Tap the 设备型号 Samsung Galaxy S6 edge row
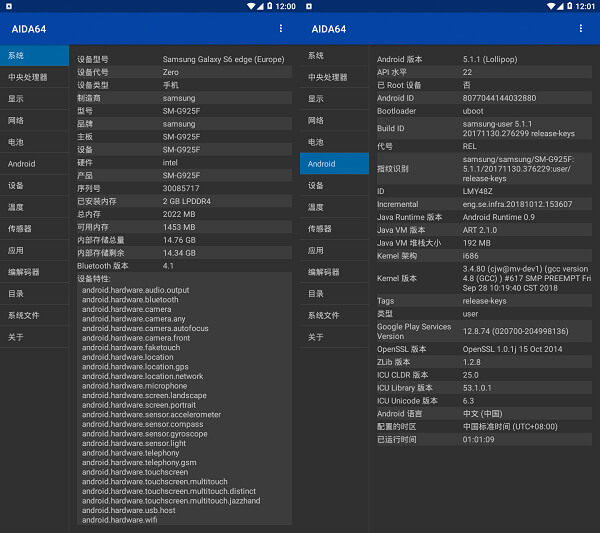 184,59
